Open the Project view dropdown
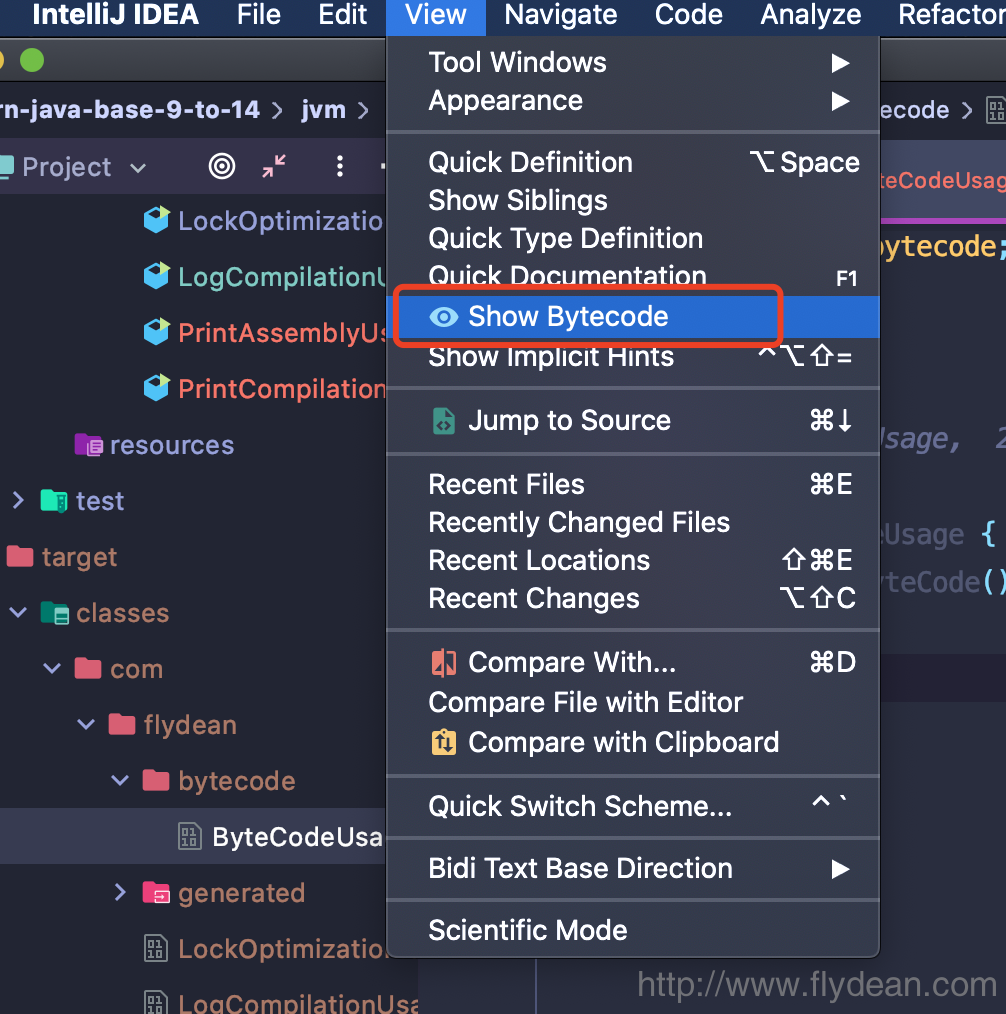Image resolution: width=1006 pixels, height=1014 pixels. coord(138,167)
